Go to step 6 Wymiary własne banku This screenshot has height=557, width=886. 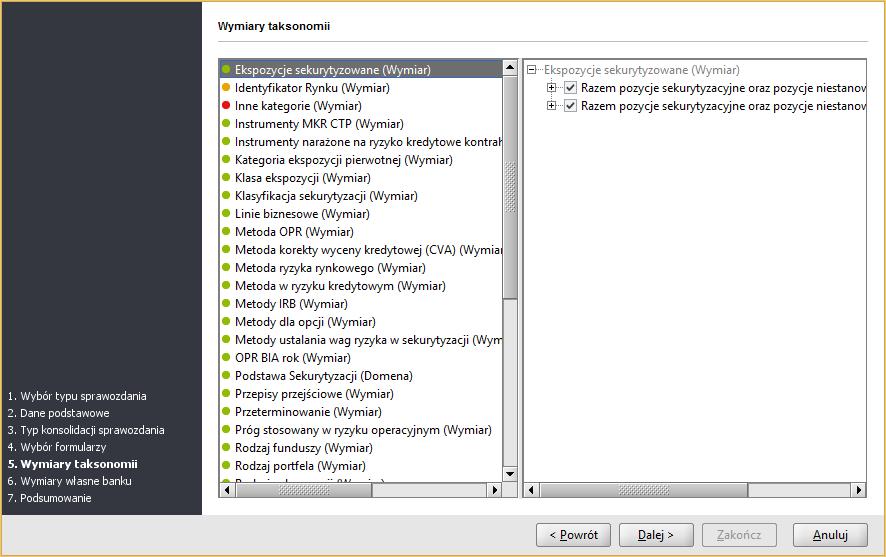[70, 481]
